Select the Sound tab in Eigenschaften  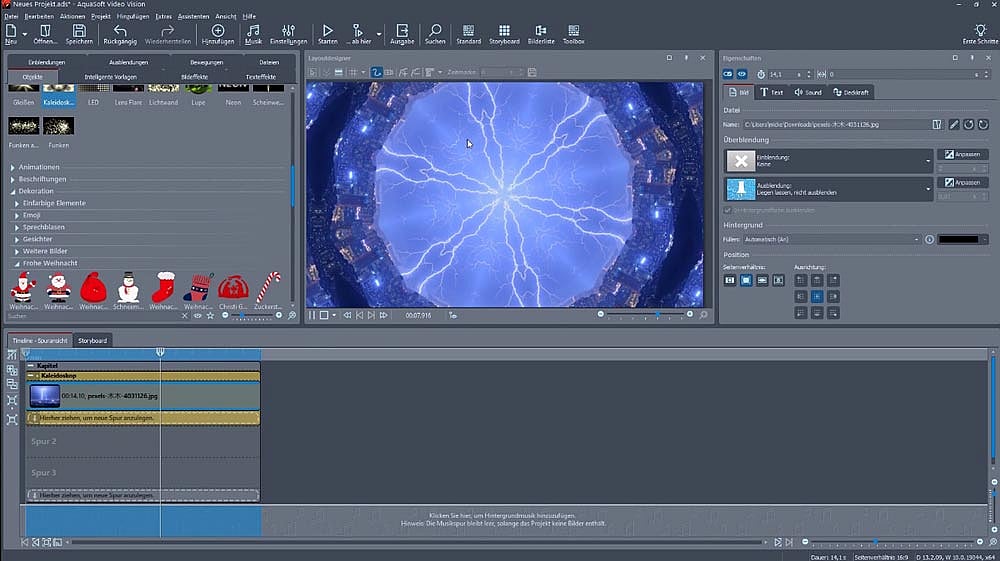point(808,92)
